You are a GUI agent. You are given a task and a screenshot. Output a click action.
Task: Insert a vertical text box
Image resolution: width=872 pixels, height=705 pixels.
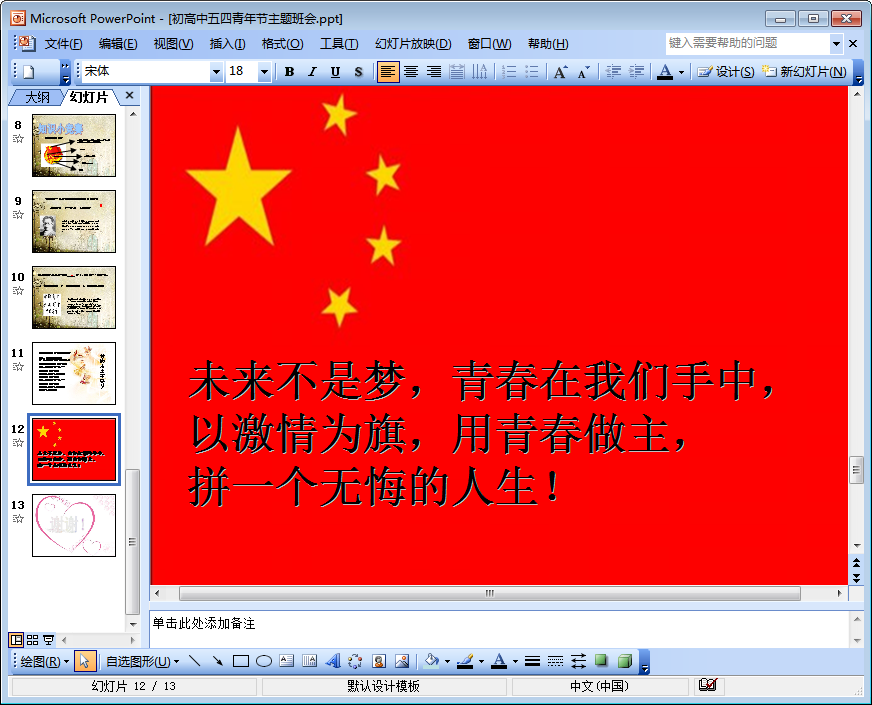[310, 661]
